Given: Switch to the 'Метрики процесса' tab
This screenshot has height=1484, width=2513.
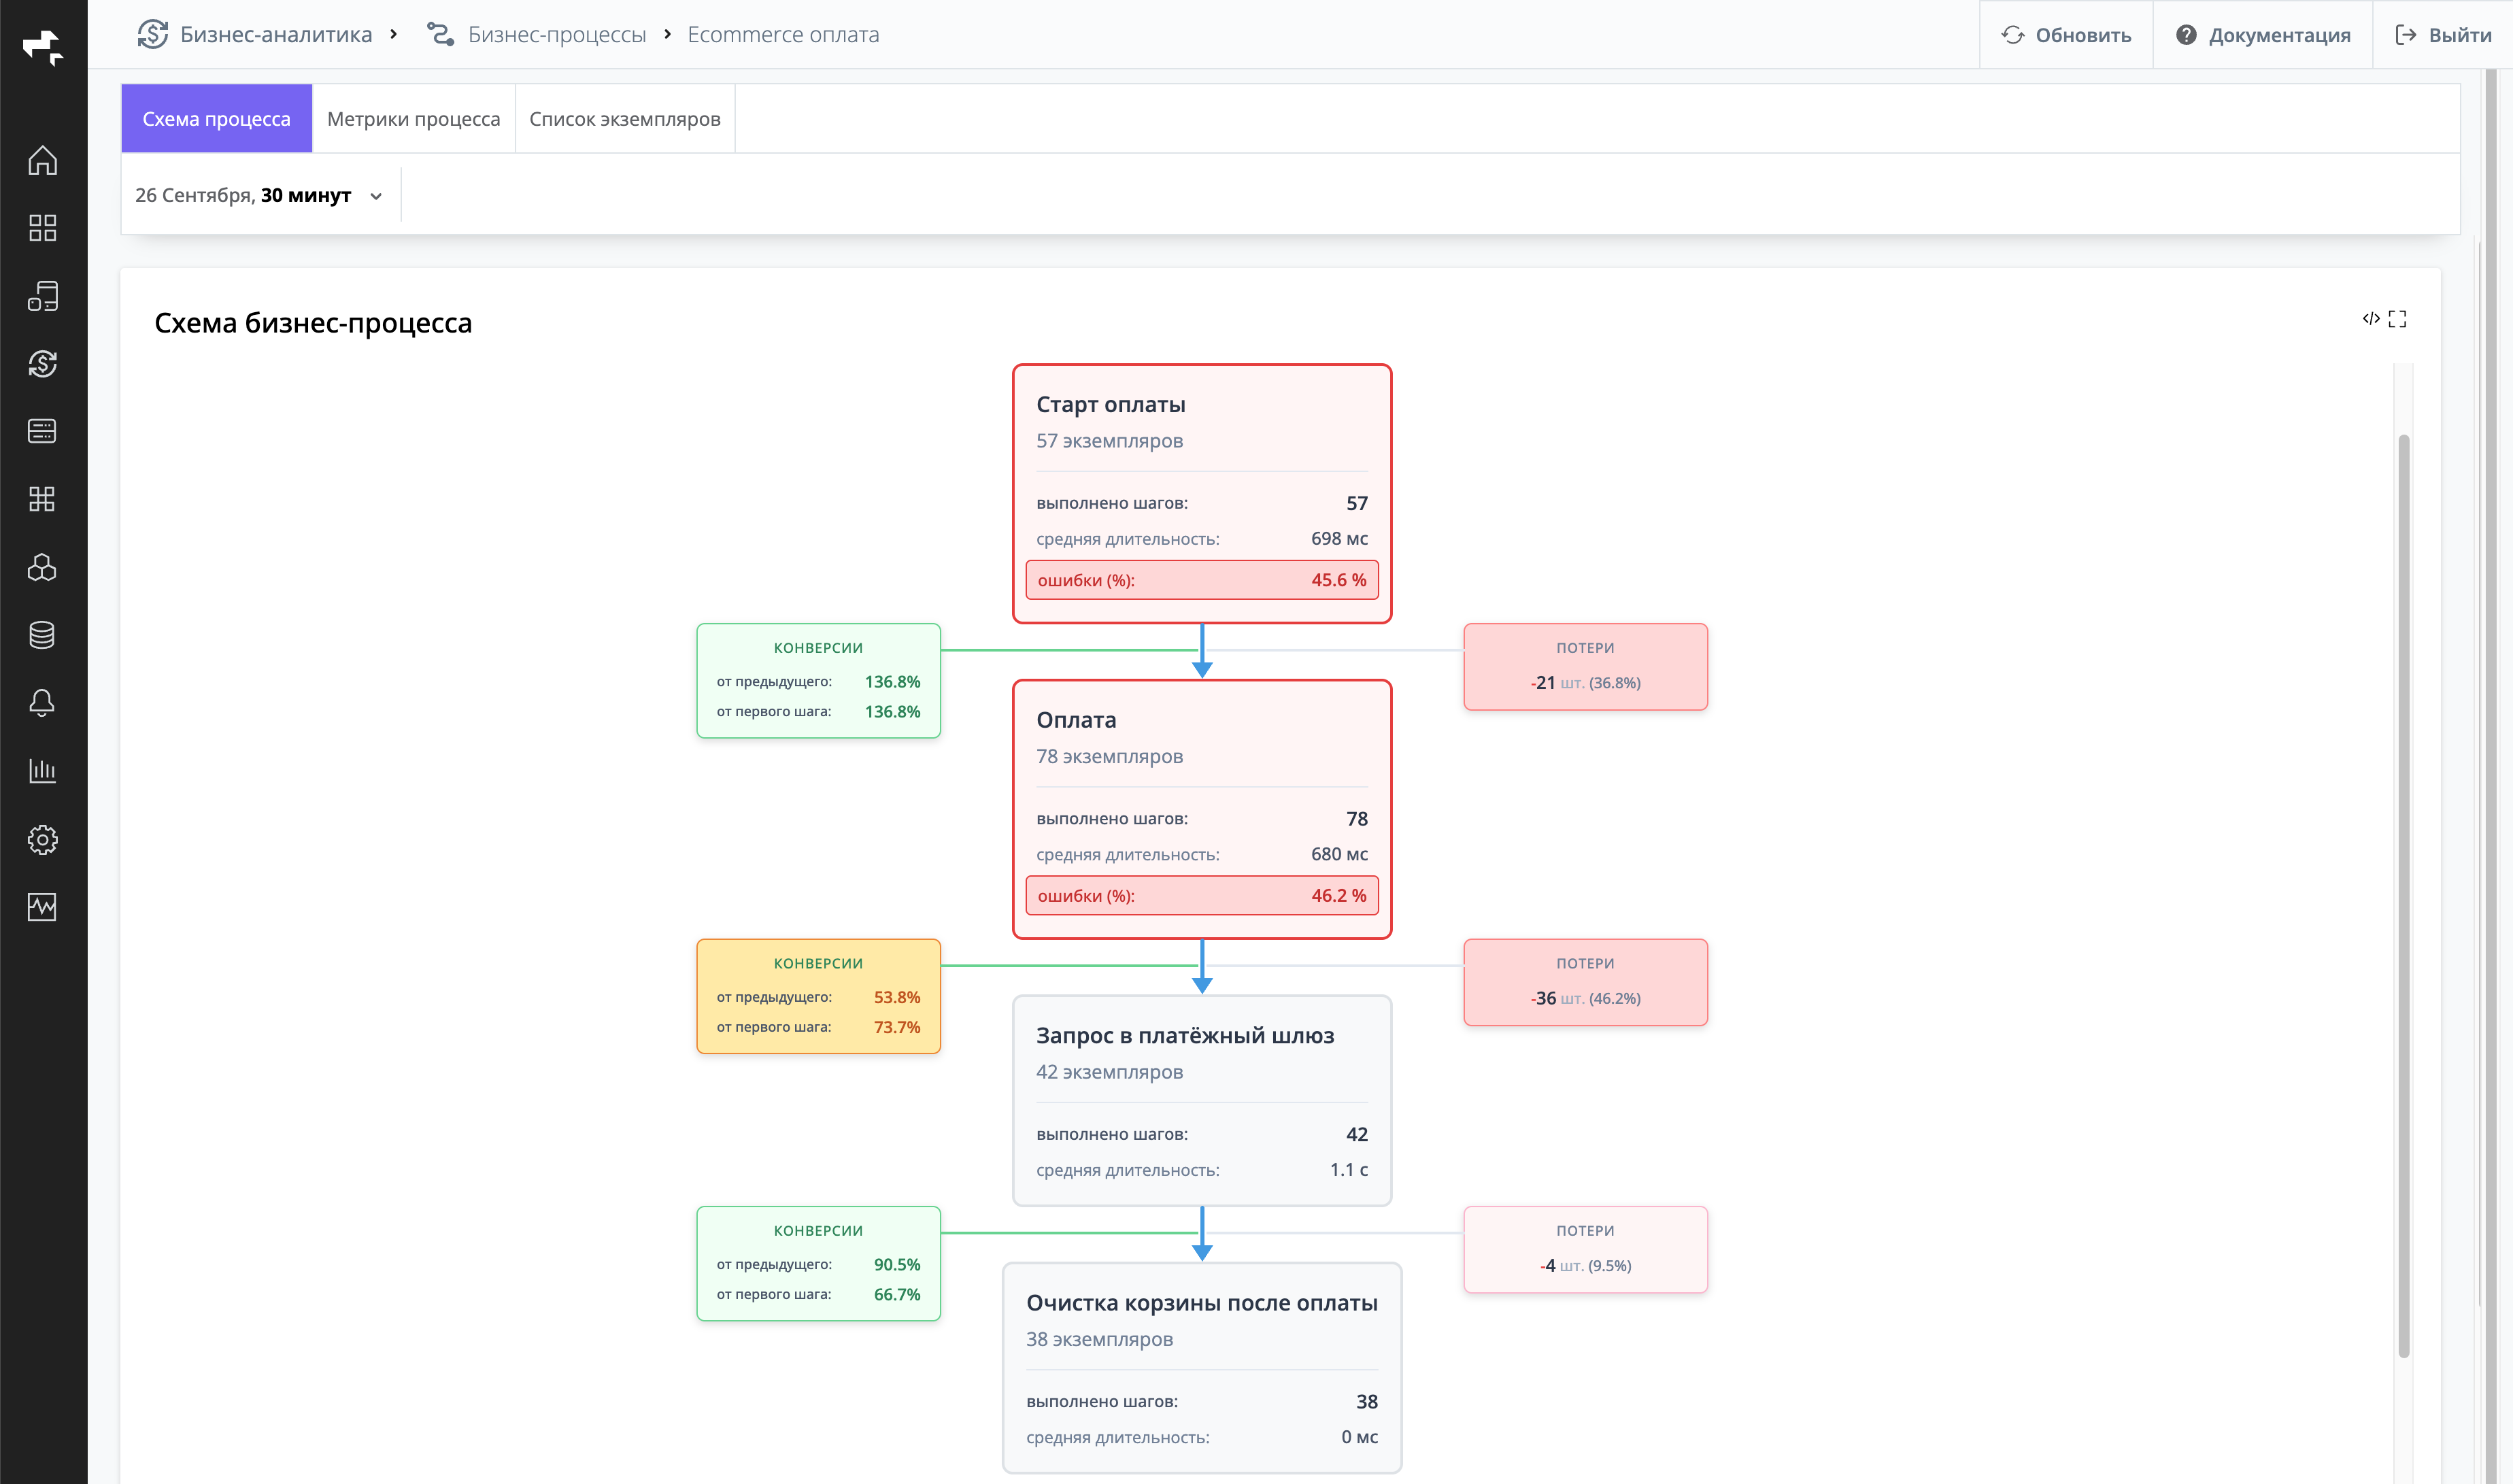Looking at the screenshot, I should click(x=414, y=118).
